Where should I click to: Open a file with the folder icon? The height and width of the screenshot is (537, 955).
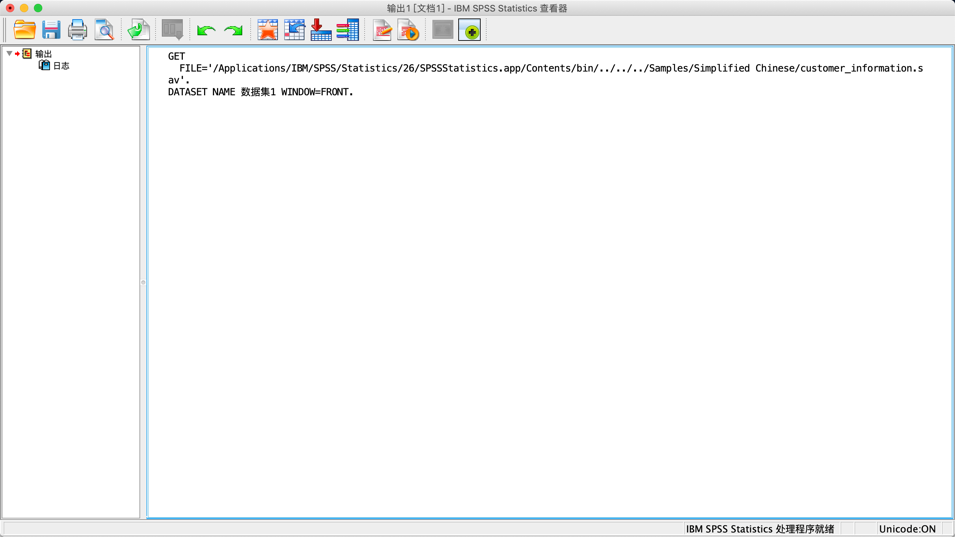(24, 30)
